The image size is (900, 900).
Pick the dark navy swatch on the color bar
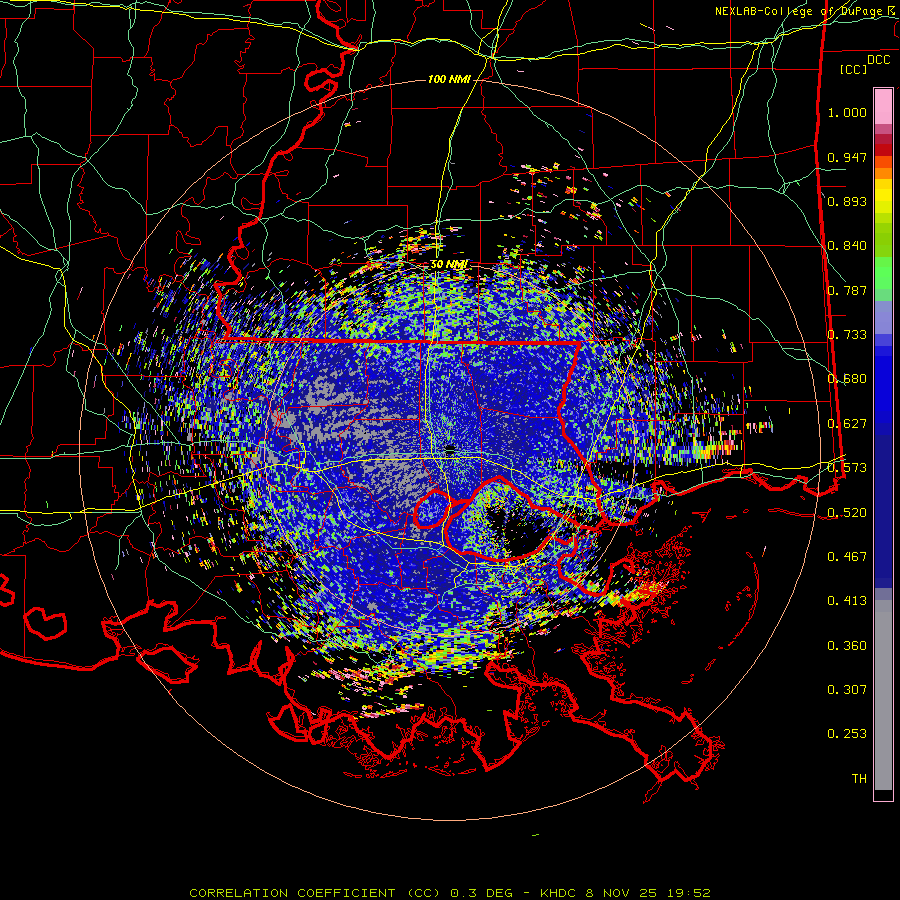pyautogui.click(x=883, y=505)
